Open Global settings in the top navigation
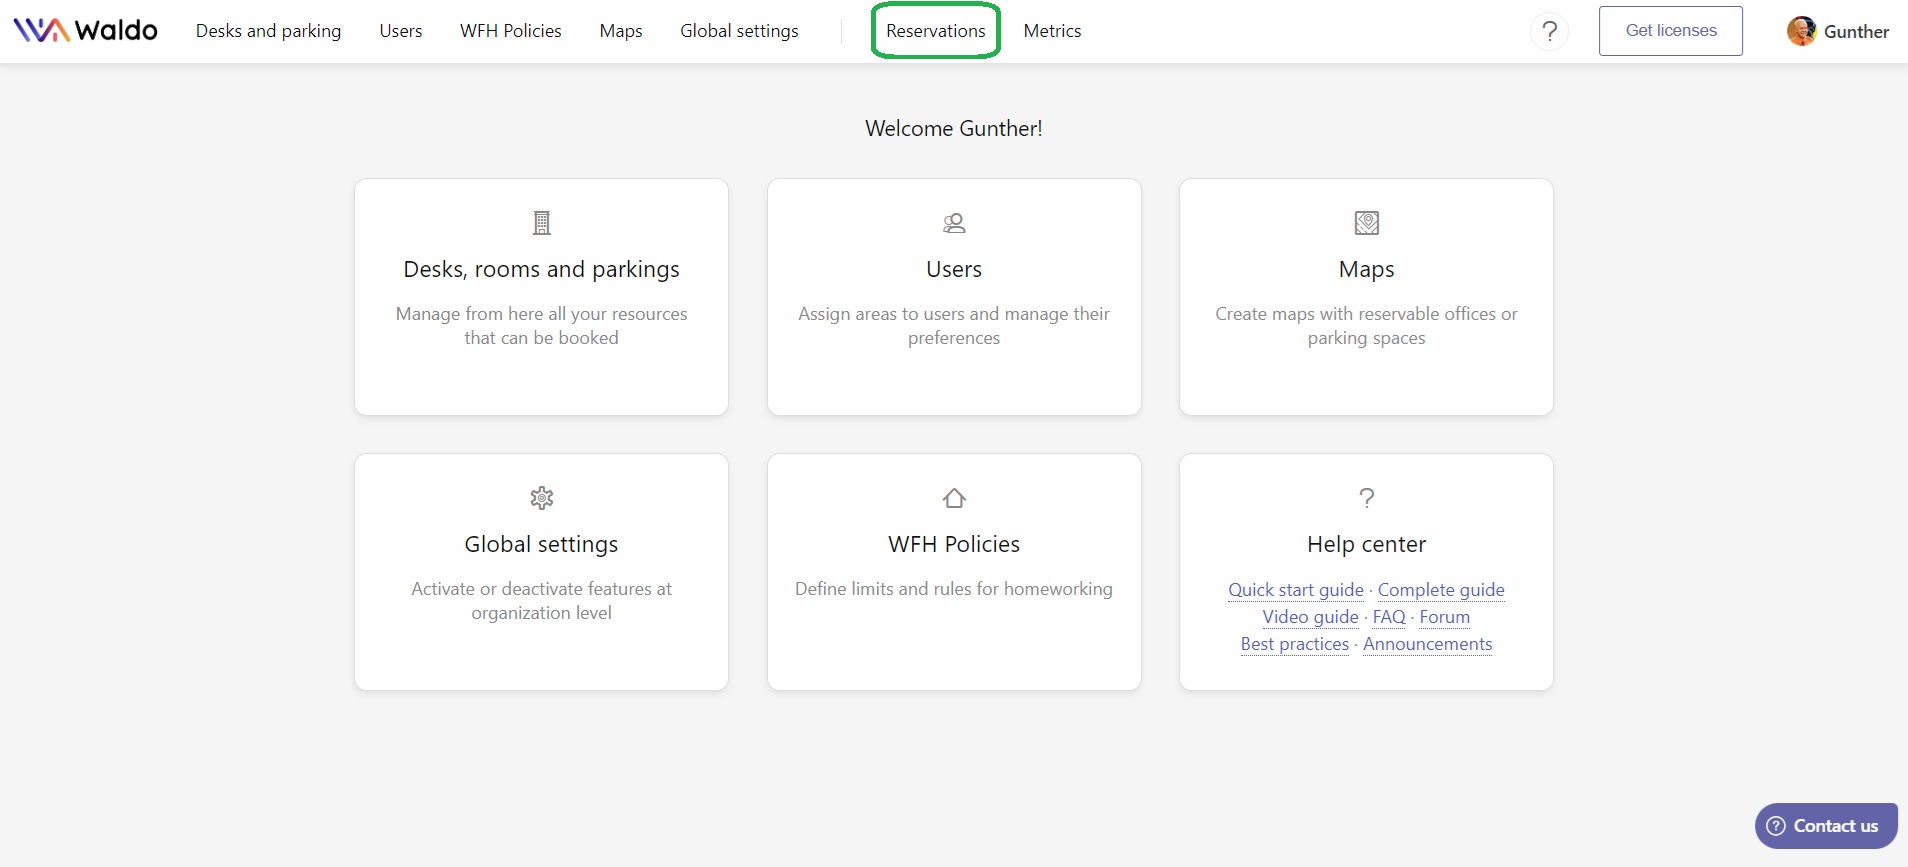 click(x=739, y=31)
